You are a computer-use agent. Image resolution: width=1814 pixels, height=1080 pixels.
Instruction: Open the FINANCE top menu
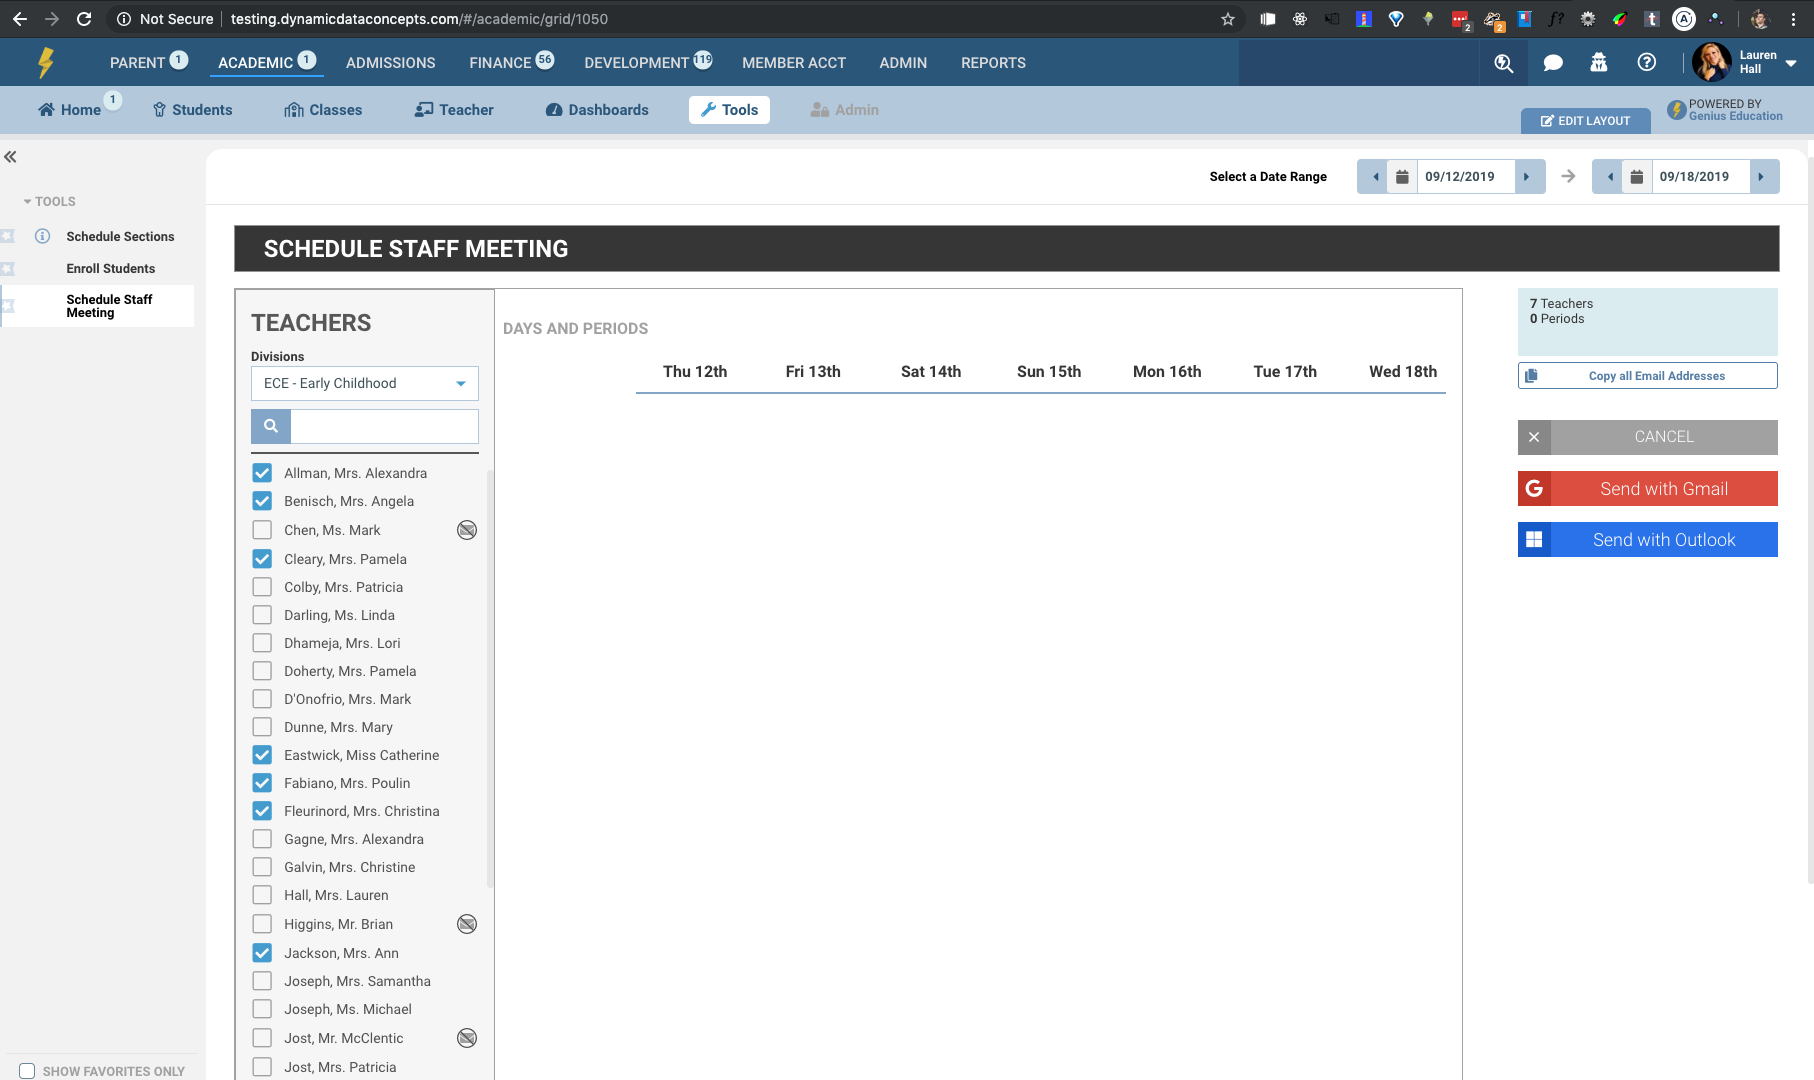point(500,63)
